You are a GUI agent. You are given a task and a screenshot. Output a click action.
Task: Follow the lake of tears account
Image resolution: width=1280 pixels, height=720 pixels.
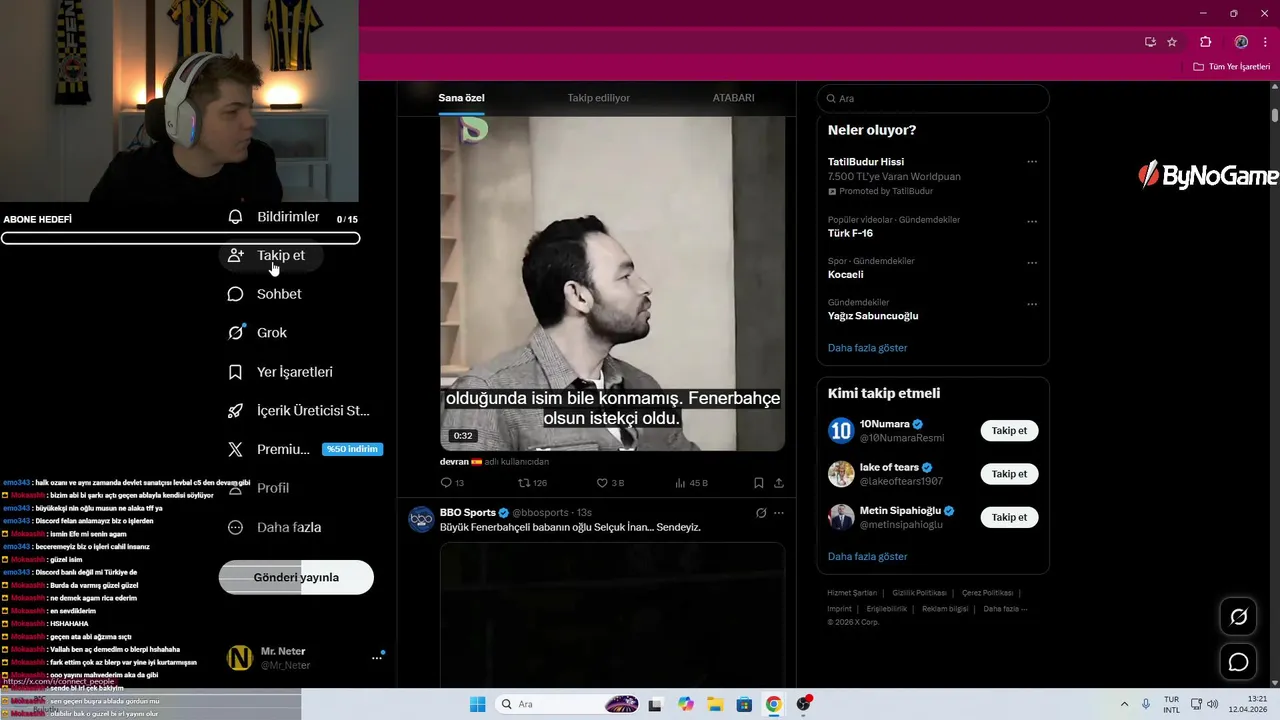pos(1009,474)
